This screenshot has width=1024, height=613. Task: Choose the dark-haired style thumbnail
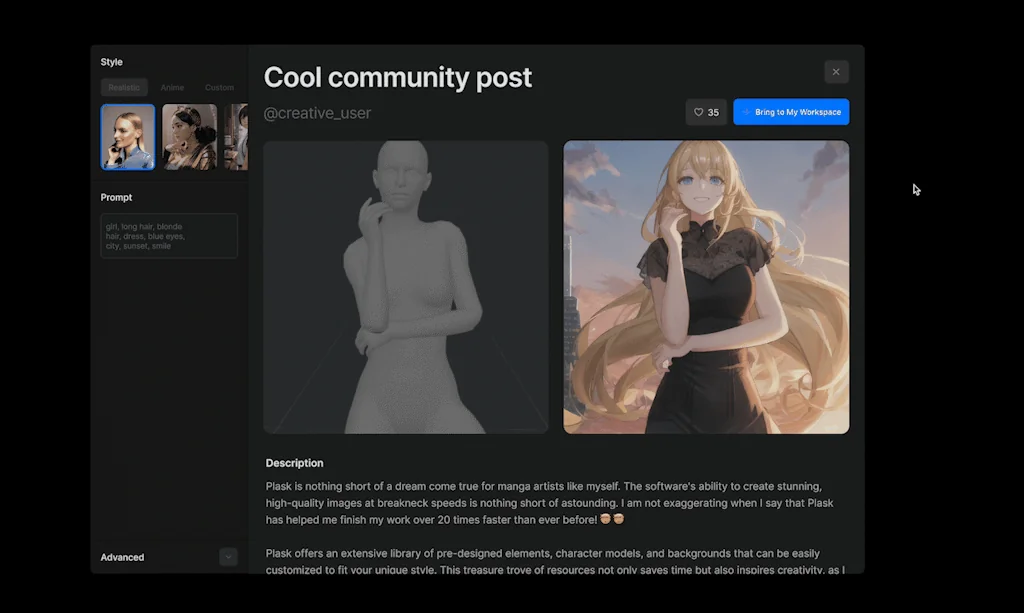(x=189, y=136)
